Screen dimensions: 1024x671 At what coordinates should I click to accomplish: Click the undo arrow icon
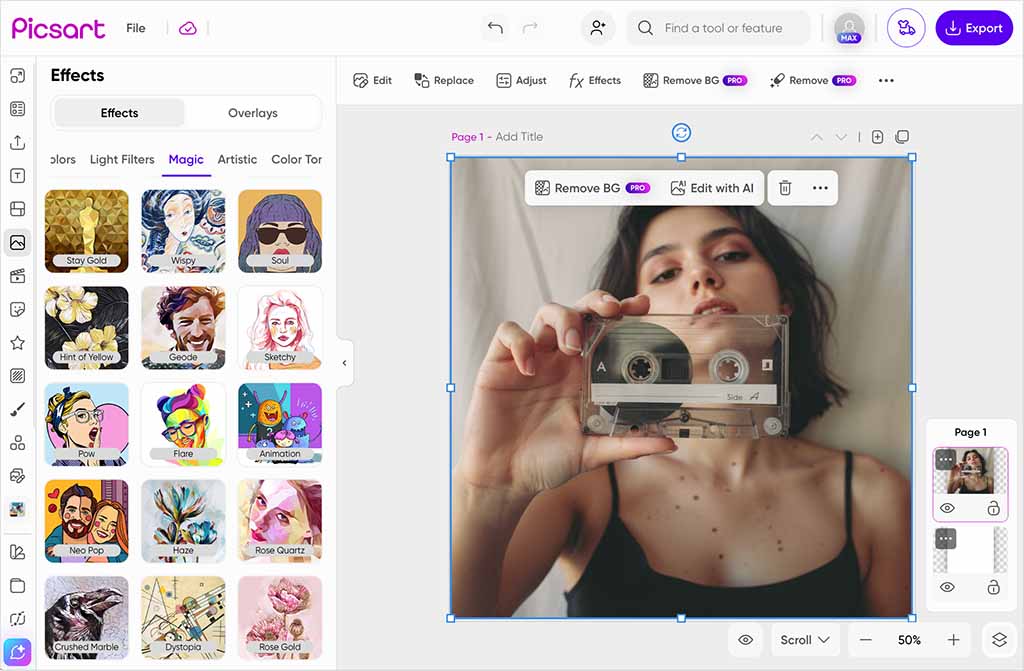[x=494, y=28]
